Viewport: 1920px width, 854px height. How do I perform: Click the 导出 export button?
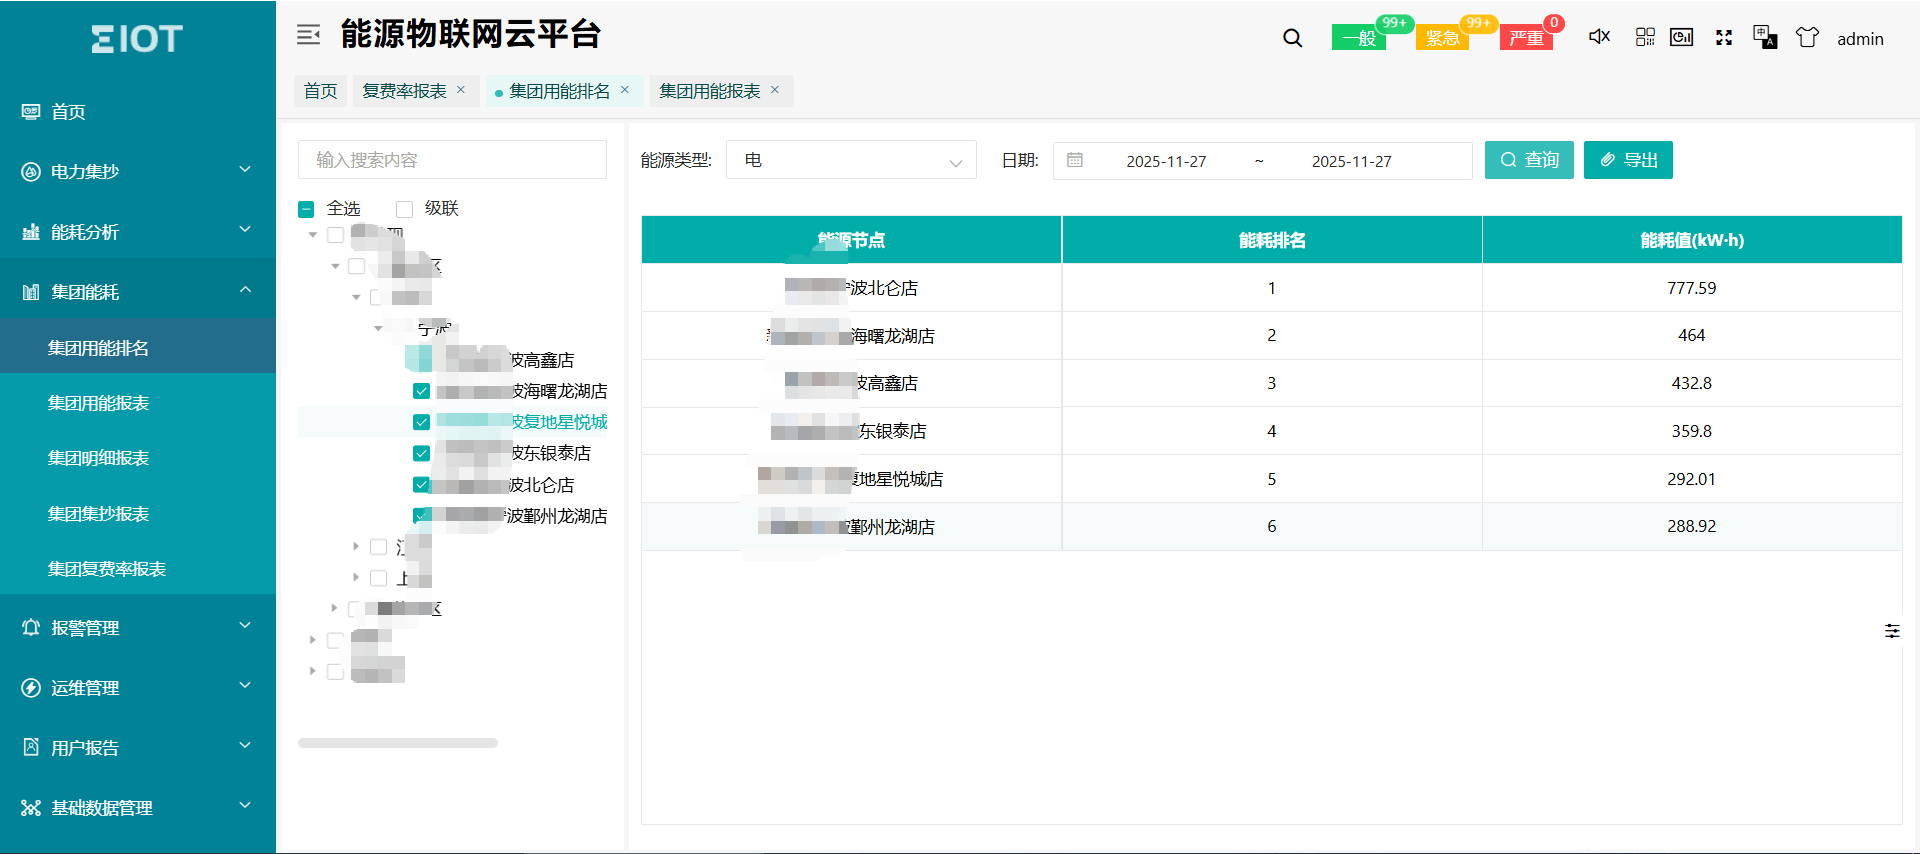pos(1627,160)
